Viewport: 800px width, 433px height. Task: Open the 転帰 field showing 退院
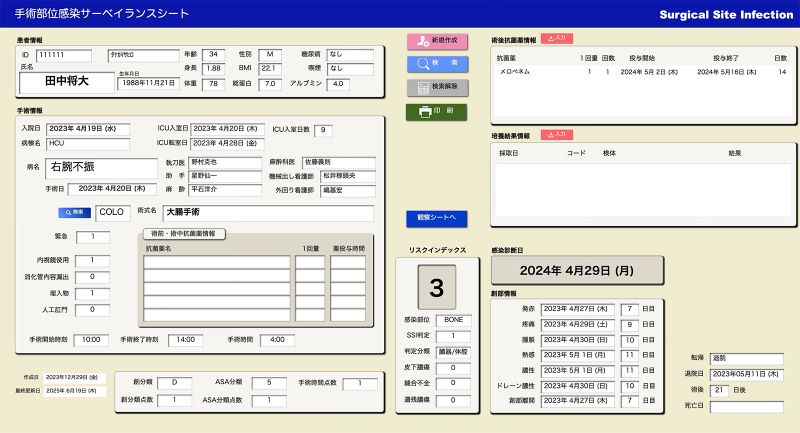(746, 356)
